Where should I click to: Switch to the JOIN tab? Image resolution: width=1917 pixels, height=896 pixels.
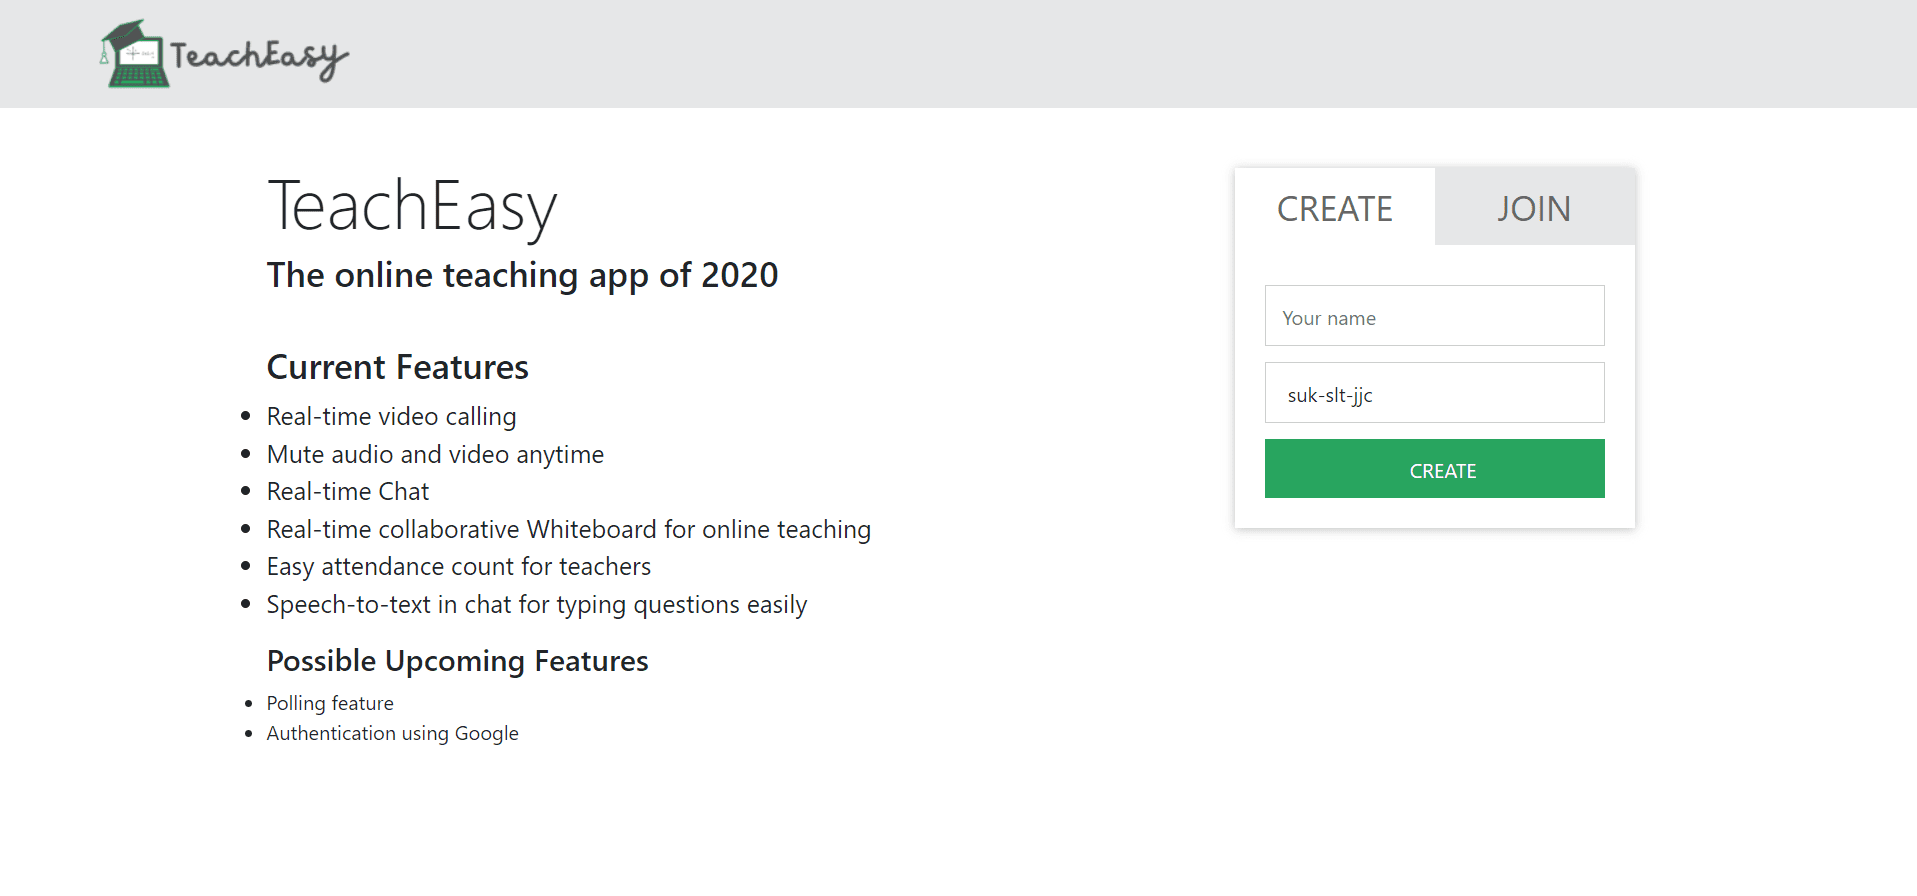(x=1533, y=208)
